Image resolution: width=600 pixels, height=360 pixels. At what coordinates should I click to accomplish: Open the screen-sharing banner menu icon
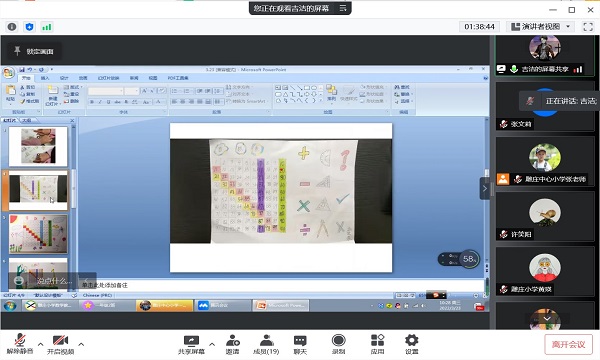[x=343, y=8]
